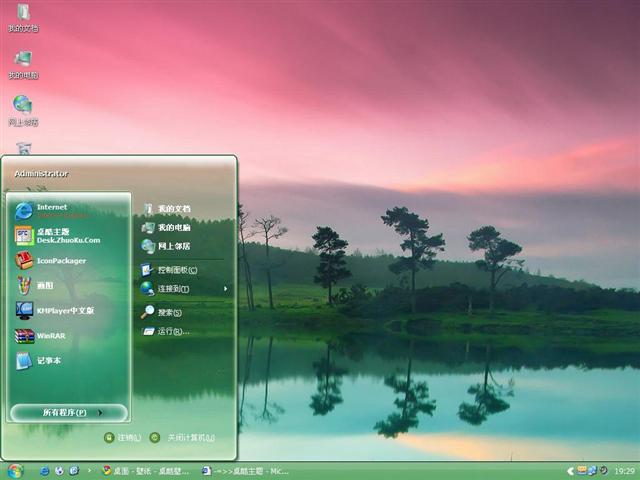Launch Internet Explorer from Quick Launch
The width and height of the screenshot is (640, 480).
point(44,471)
